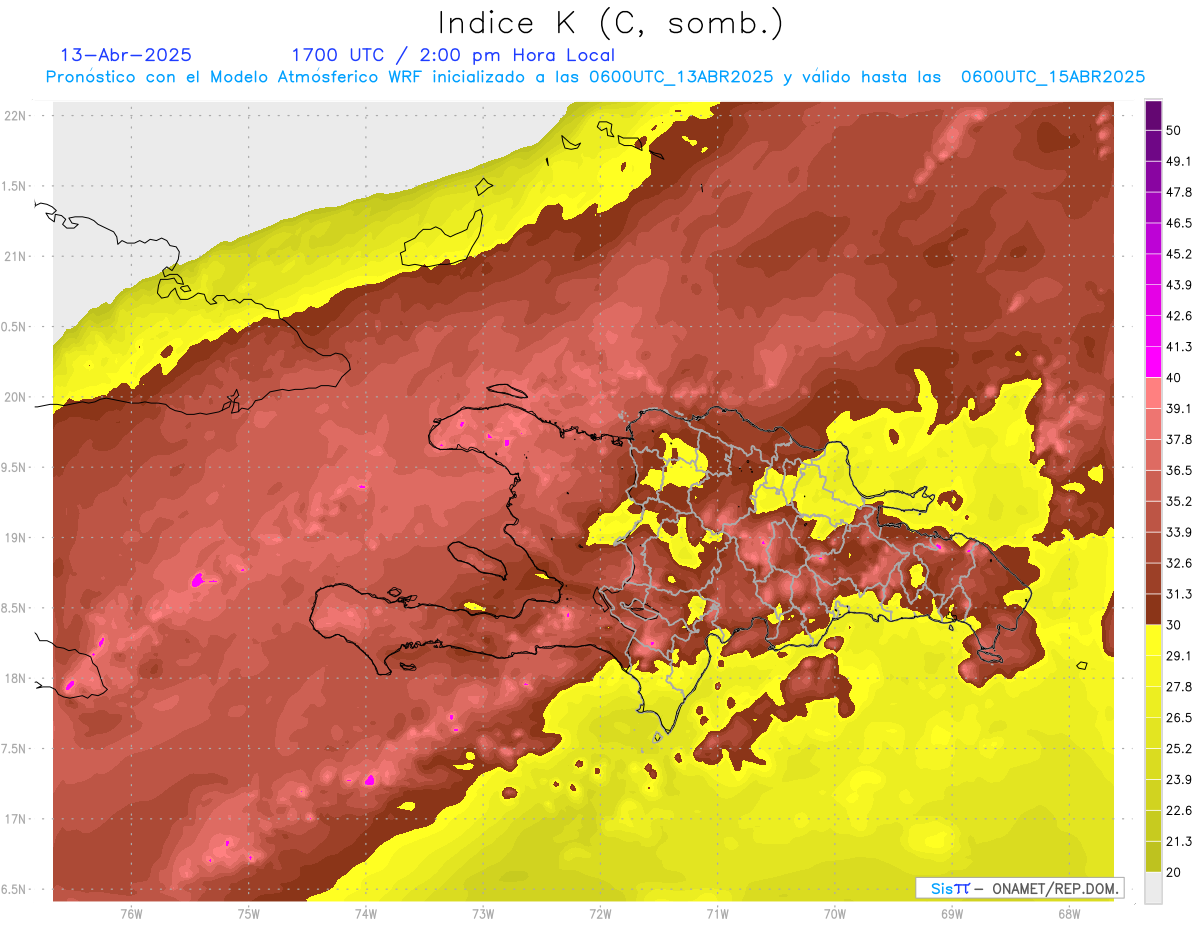Click the time label "1700 UTC / 2:00 pm Hora Local"
The width and height of the screenshot is (1200, 927).
click(x=453, y=55)
